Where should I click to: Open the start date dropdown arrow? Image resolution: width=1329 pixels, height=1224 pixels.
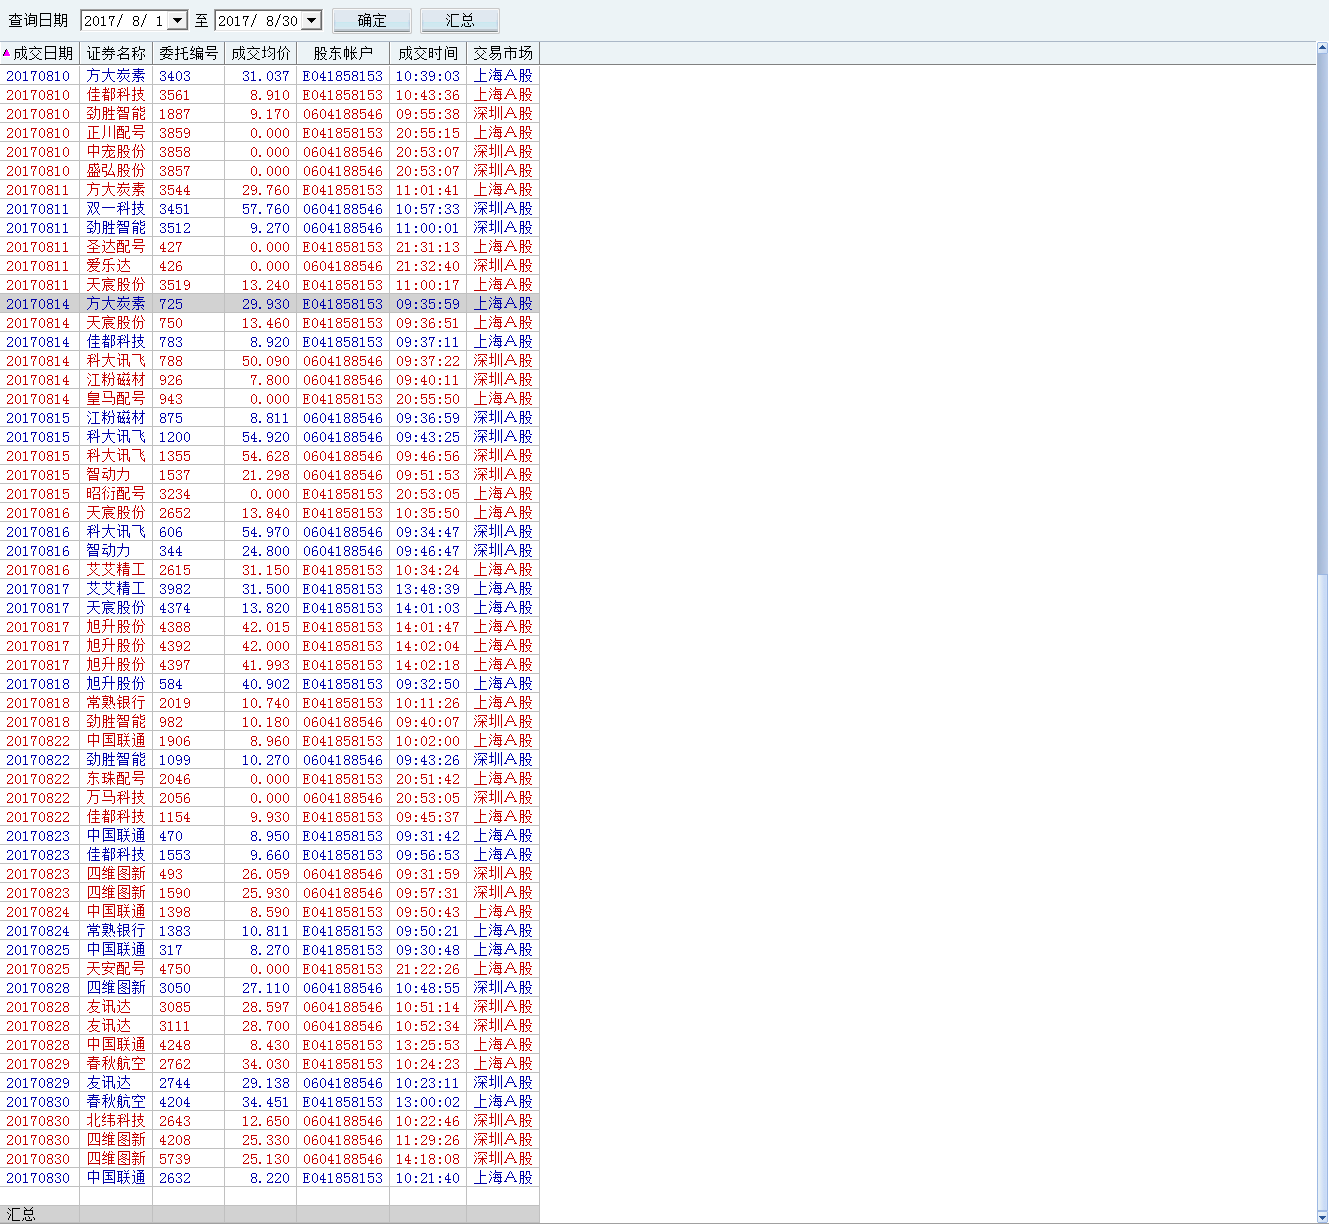tap(178, 20)
